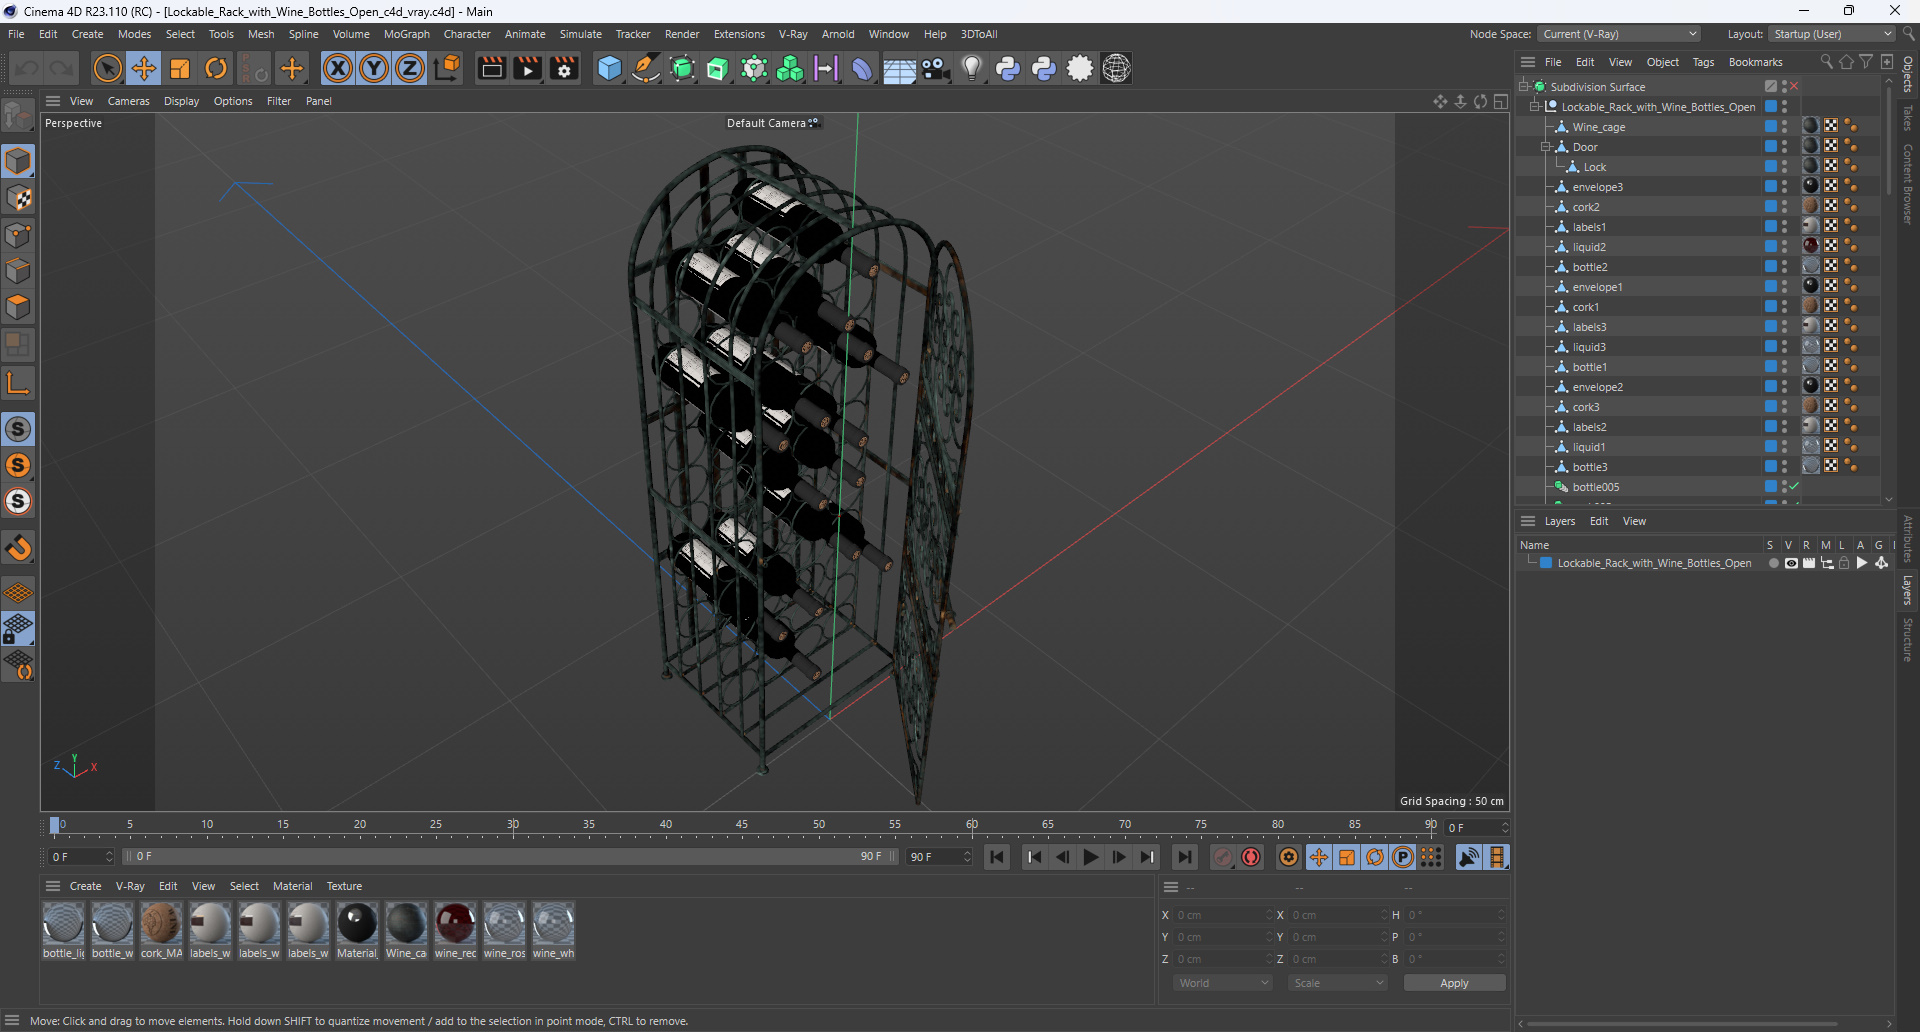Click the Camera object icon
The width and height of the screenshot is (1920, 1032).
click(x=936, y=68)
